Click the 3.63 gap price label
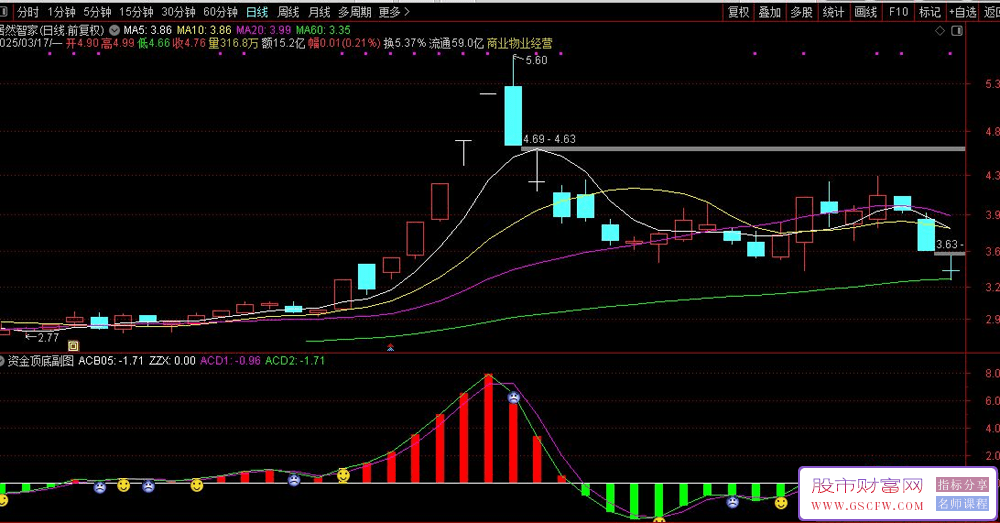Image resolution: width=1000 pixels, height=523 pixels. click(948, 244)
